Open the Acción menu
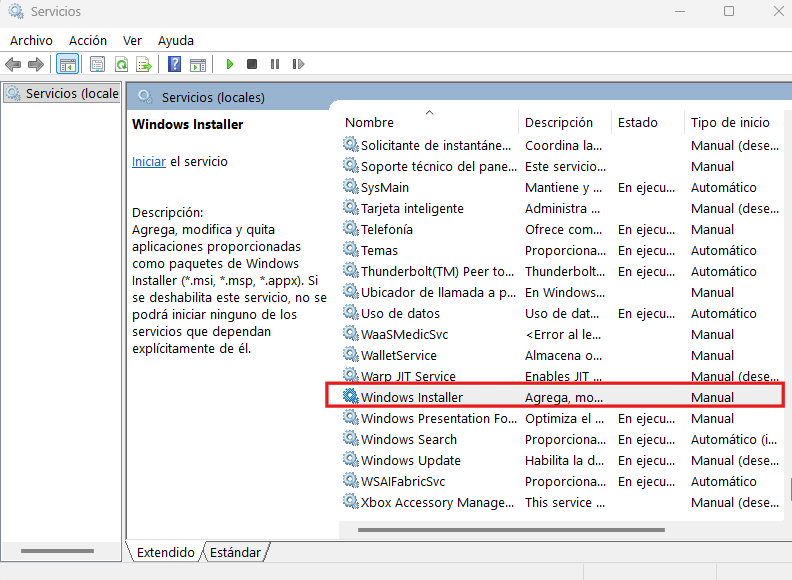 pos(87,40)
